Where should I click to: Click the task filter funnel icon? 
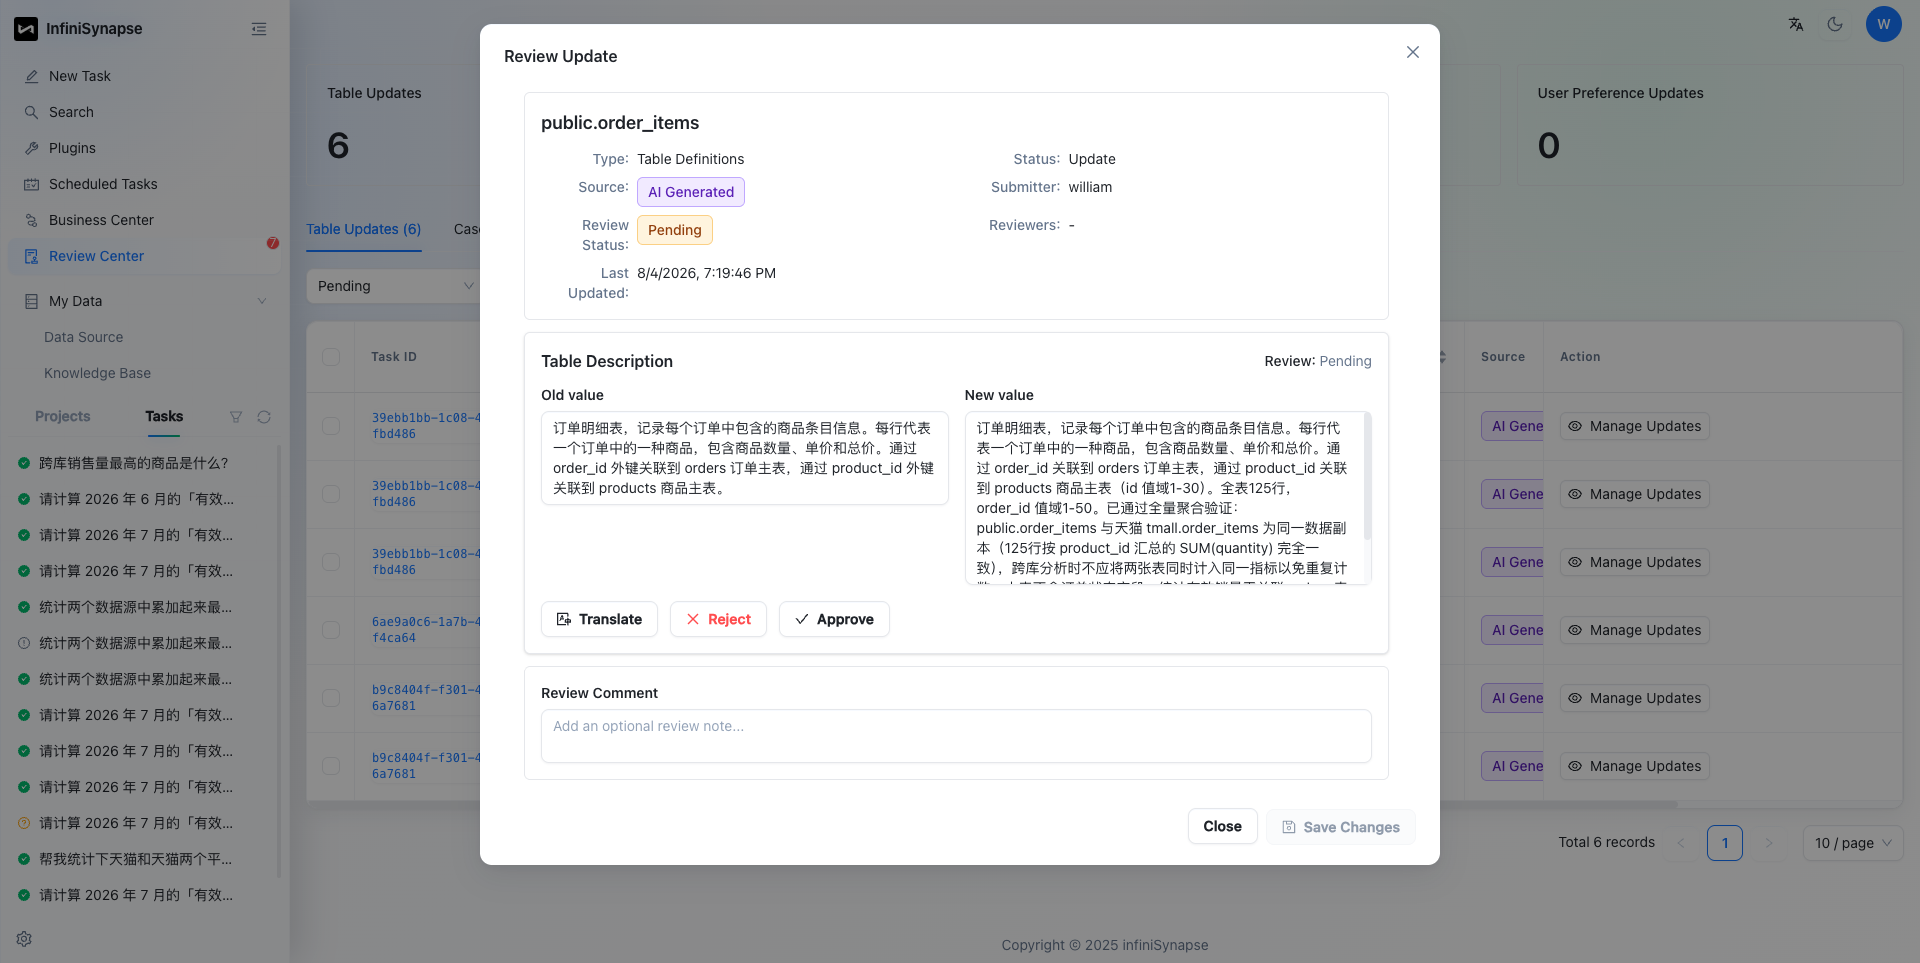coord(236,417)
